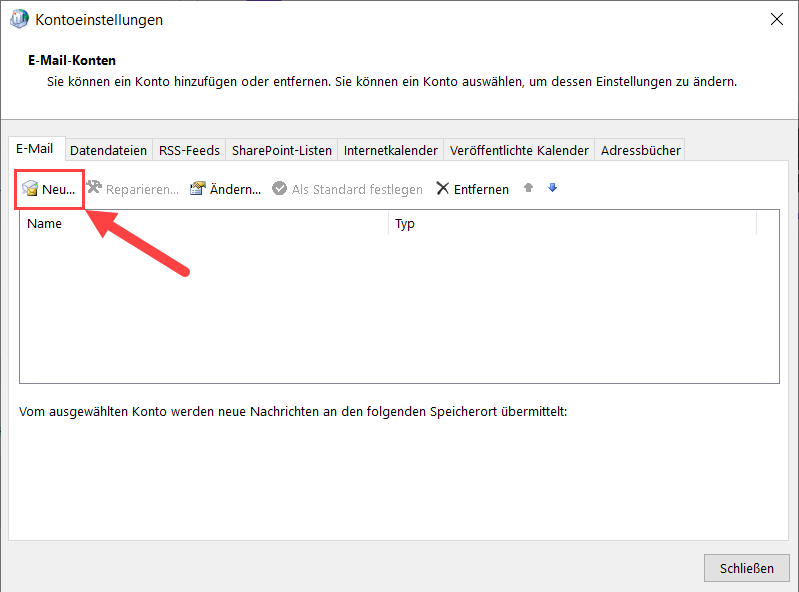Screen dimensions: 799x592
Task: Click the Kontoeinstellungen title bar icon
Action: click(x=19, y=19)
